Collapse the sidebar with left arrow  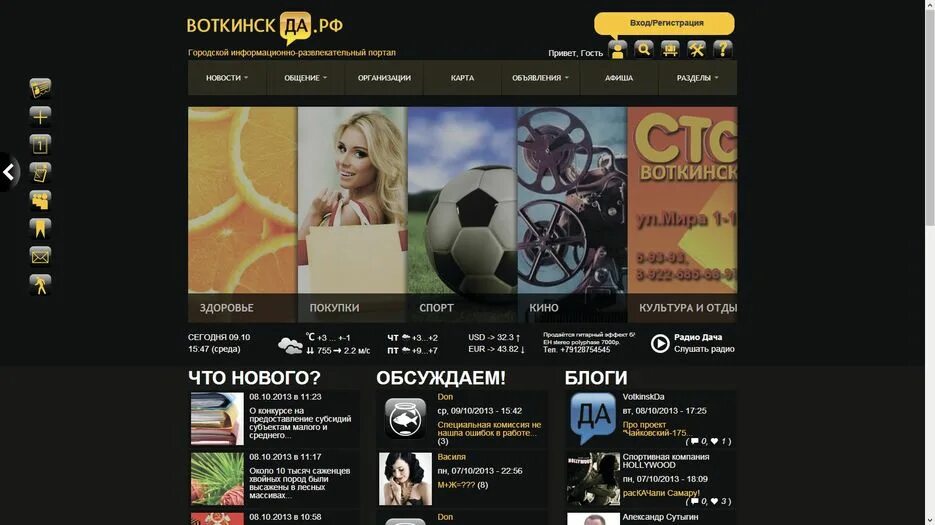(x=9, y=172)
